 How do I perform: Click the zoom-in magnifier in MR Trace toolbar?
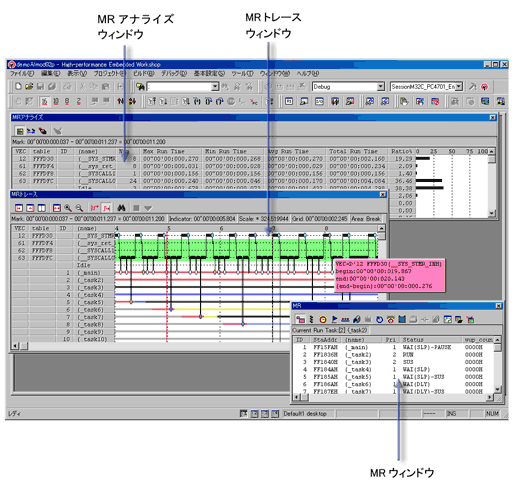pyautogui.click(x=68, y=208)
